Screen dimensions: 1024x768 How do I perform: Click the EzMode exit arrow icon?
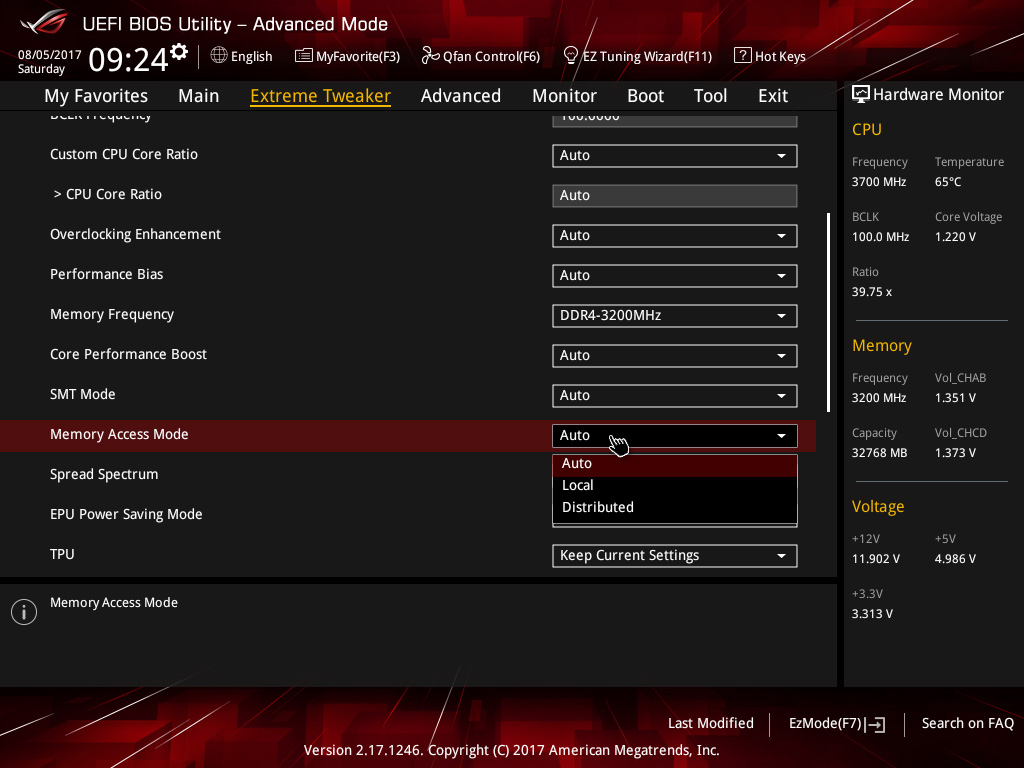click(x=876, y=724)
